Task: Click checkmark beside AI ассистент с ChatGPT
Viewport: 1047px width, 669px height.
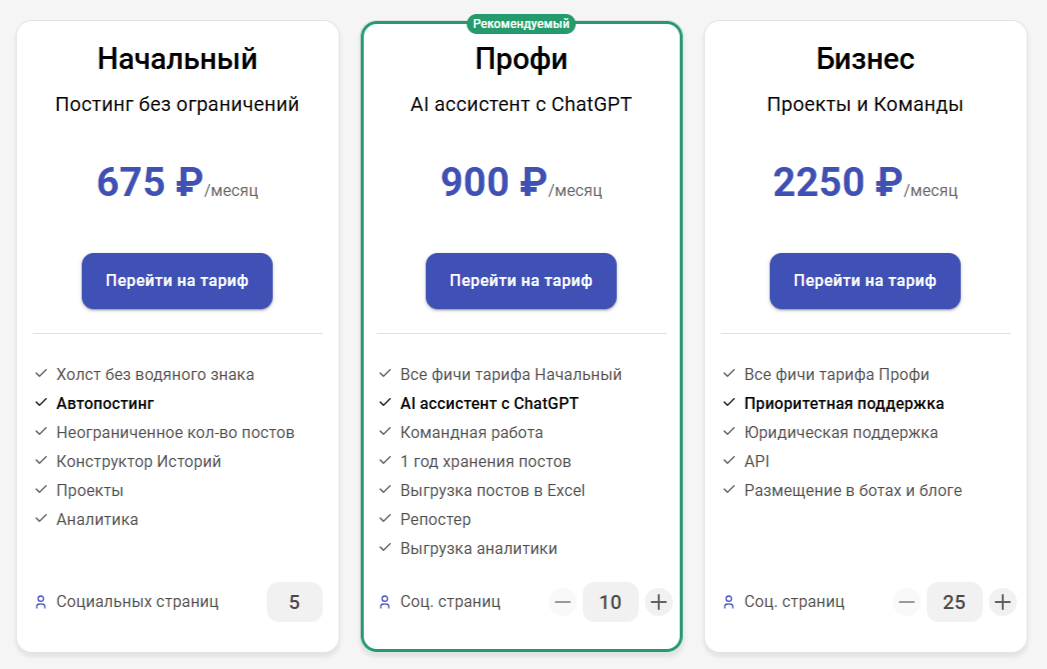Action: [385, 403]
